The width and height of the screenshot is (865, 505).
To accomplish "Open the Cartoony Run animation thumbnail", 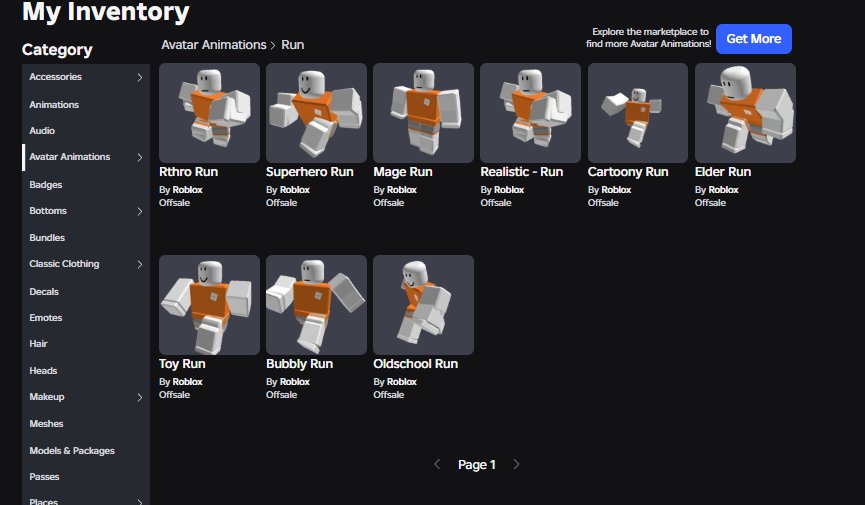I will pos(638,113).
